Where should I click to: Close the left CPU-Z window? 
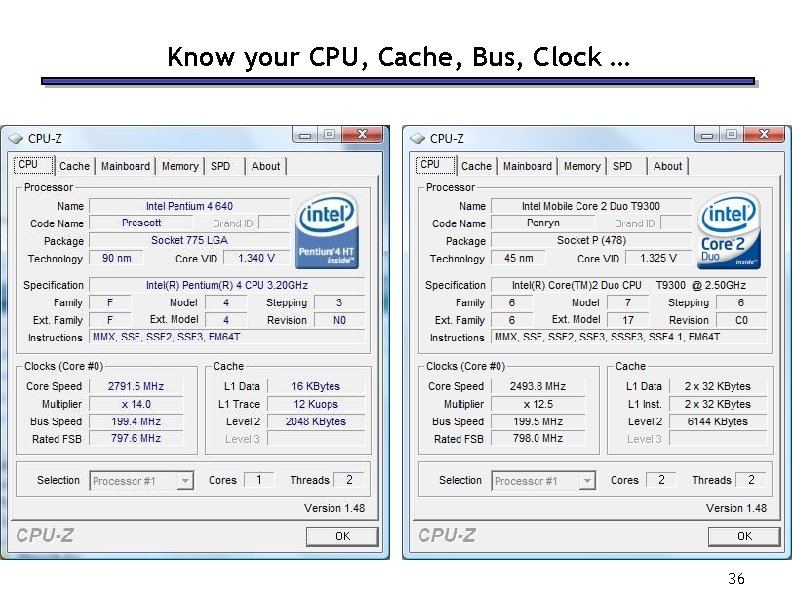362,135
